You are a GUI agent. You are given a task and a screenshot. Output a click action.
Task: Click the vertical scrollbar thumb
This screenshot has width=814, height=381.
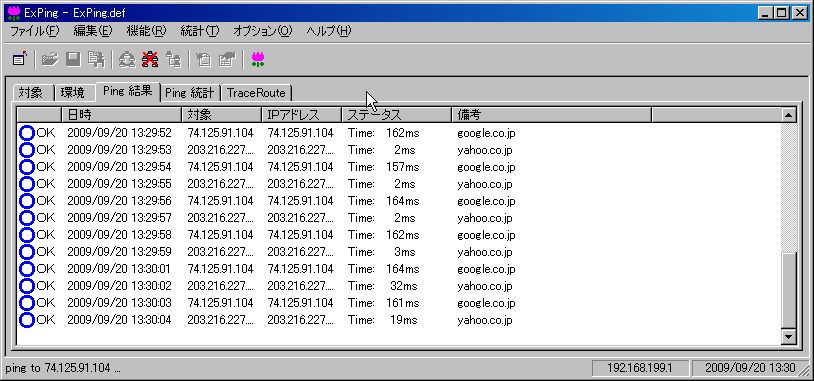coord(789,291)
